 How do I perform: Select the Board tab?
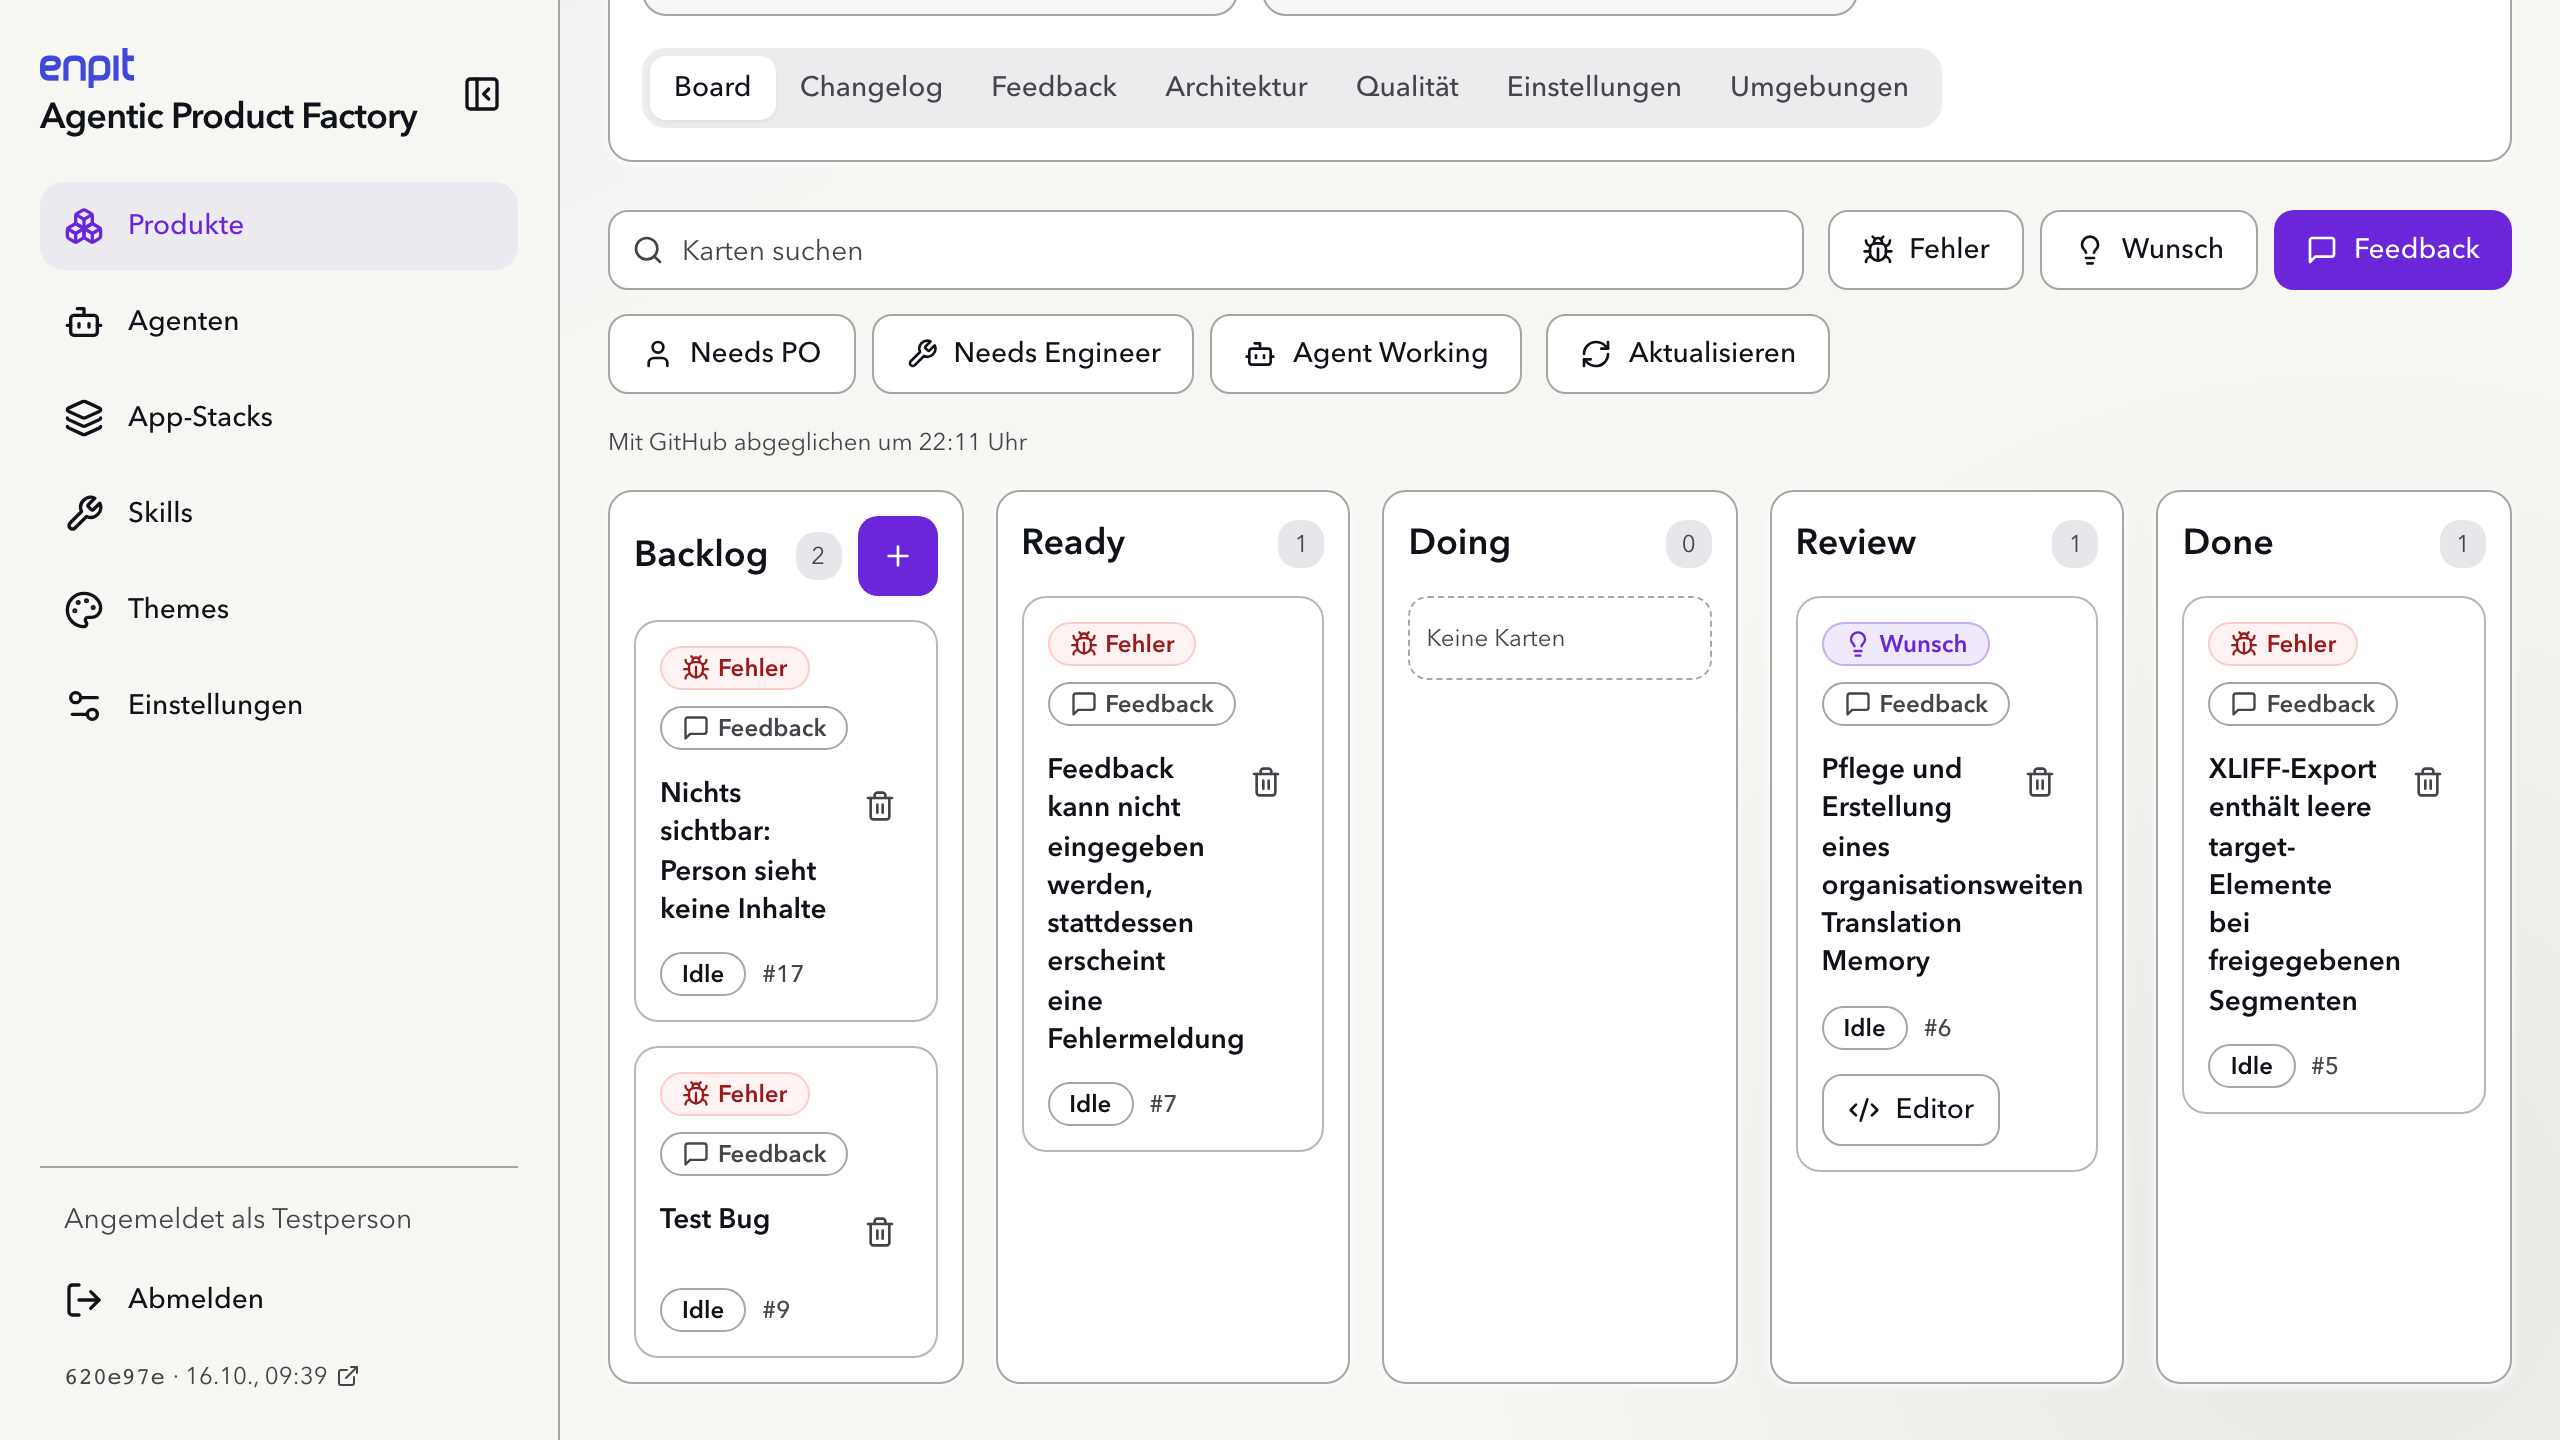pyautogui.click(x=712, y=87)
